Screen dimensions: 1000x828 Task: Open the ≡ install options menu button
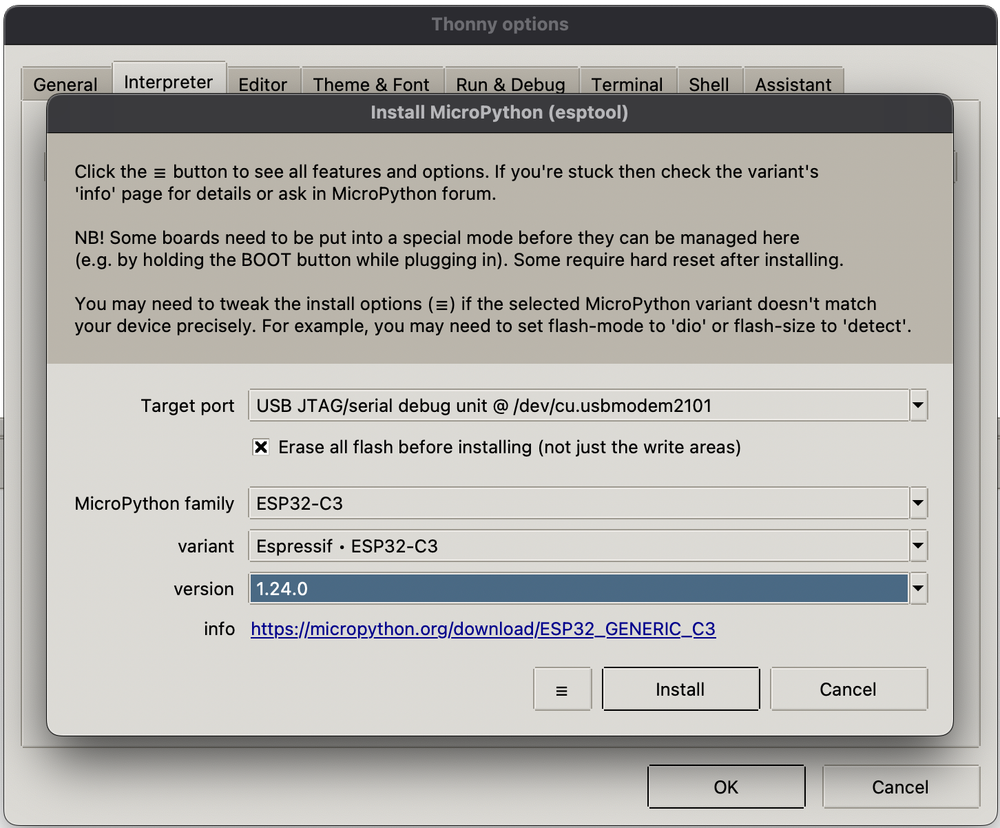point(561,689)
